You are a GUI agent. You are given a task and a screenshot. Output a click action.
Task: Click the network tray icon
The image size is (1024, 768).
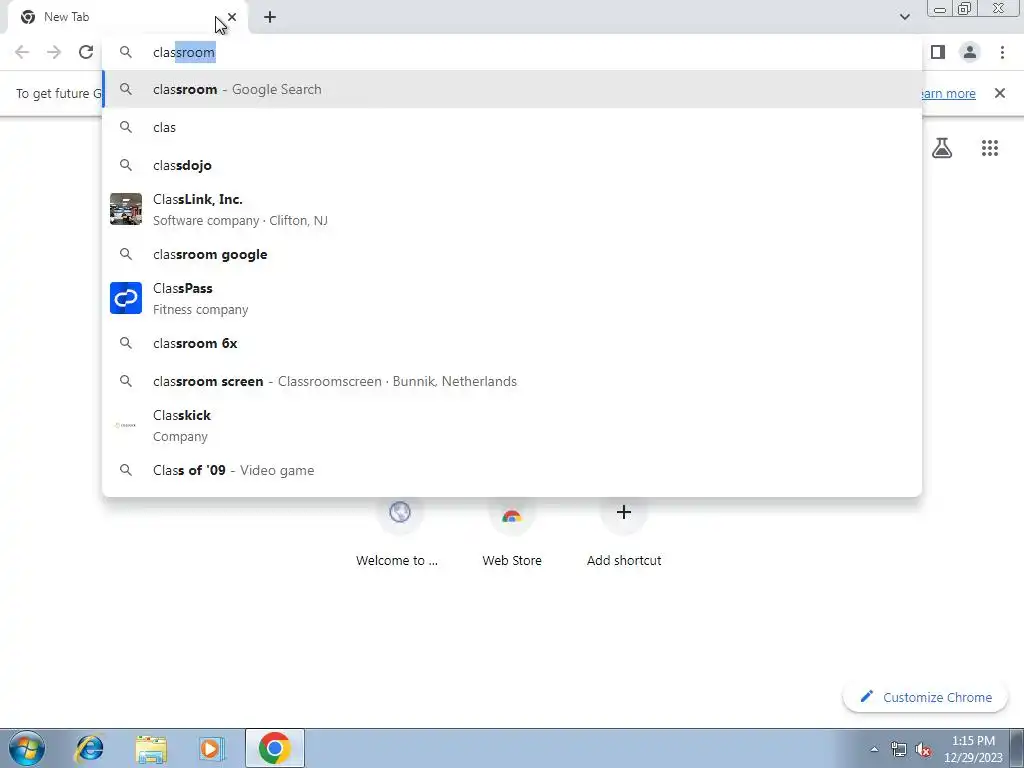899,749
